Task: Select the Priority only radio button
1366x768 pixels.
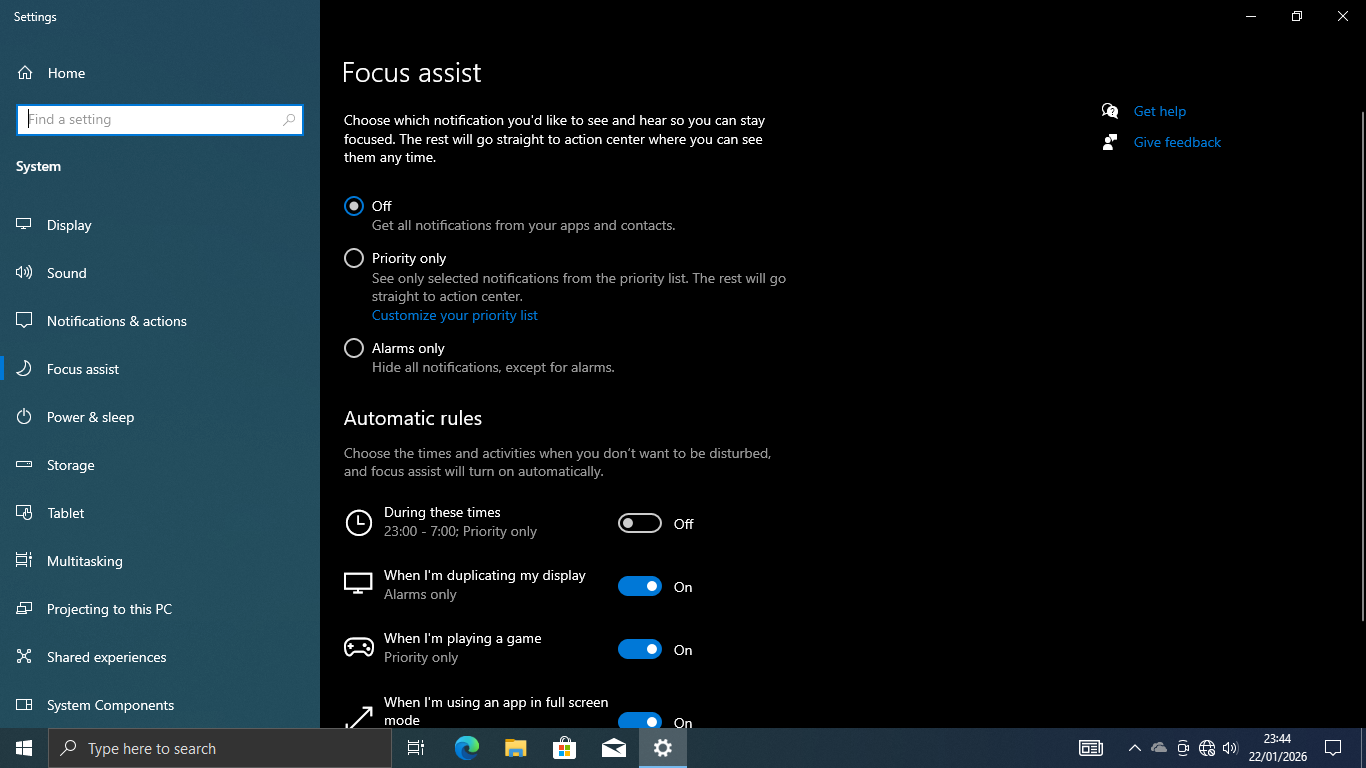Action: click(354, 258)
